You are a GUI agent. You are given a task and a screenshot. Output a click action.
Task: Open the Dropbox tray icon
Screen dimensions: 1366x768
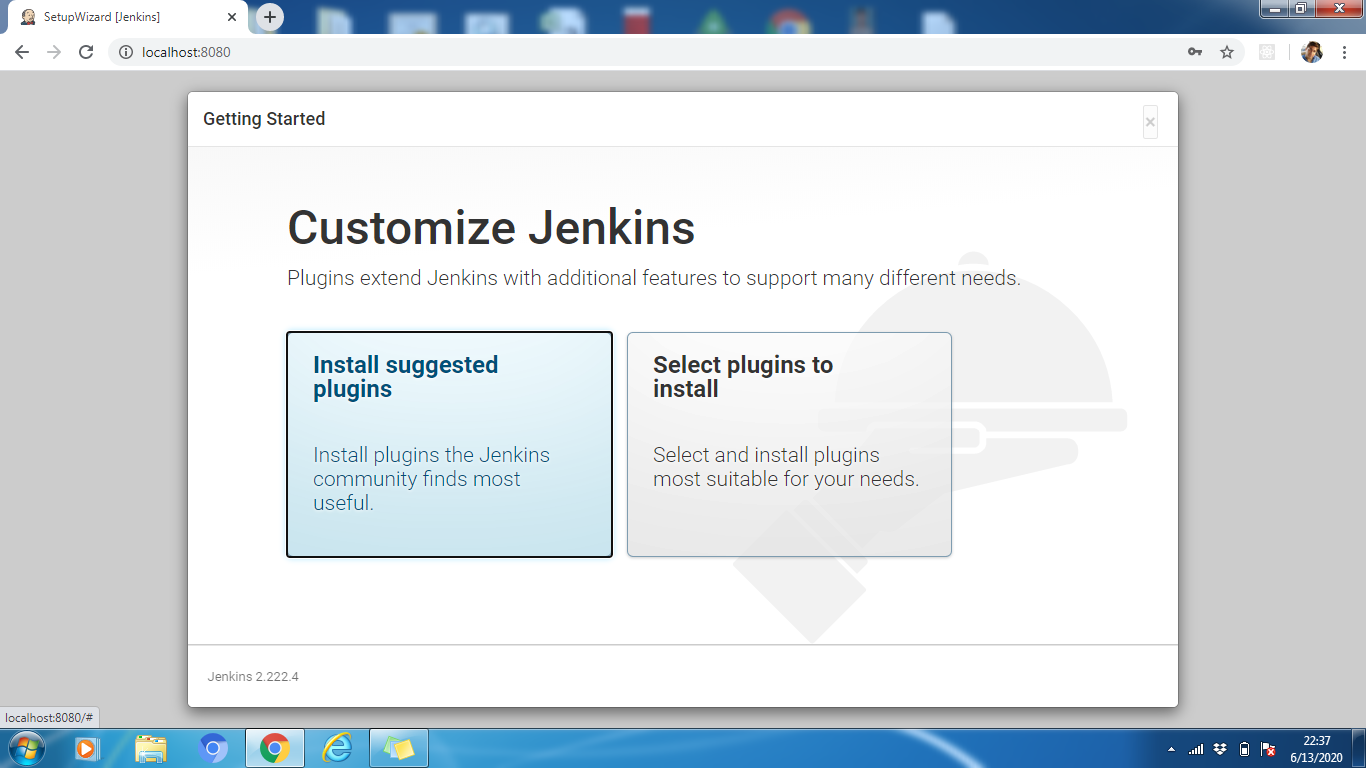1220,749
